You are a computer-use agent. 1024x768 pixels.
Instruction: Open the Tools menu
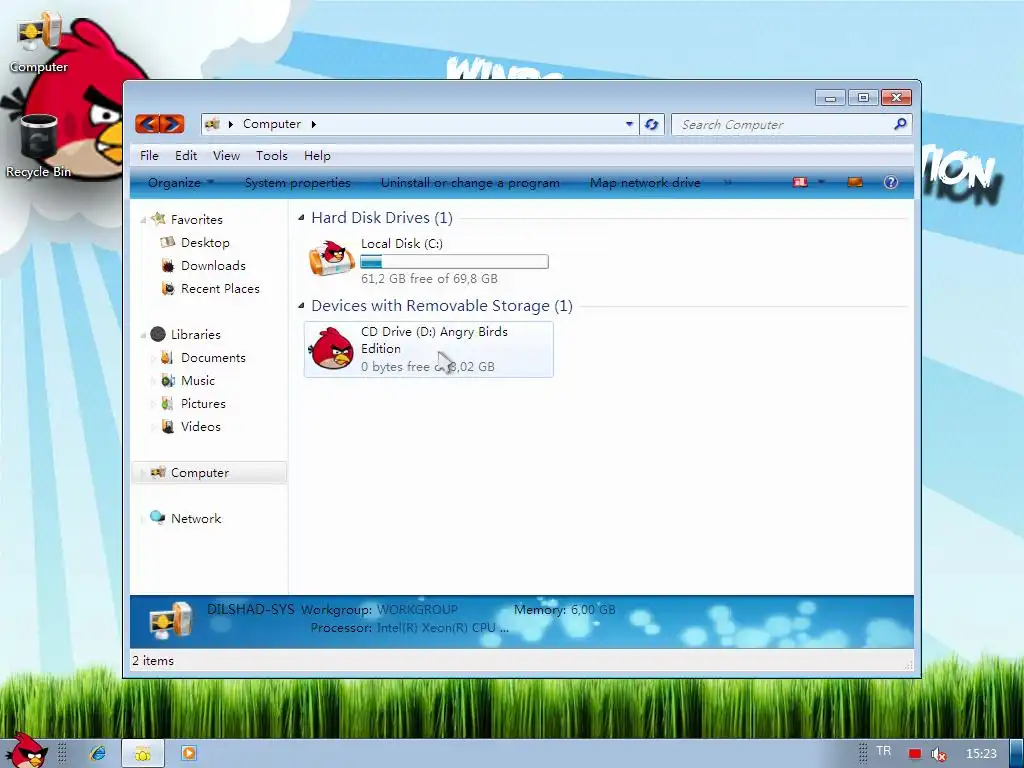point(272,155)
